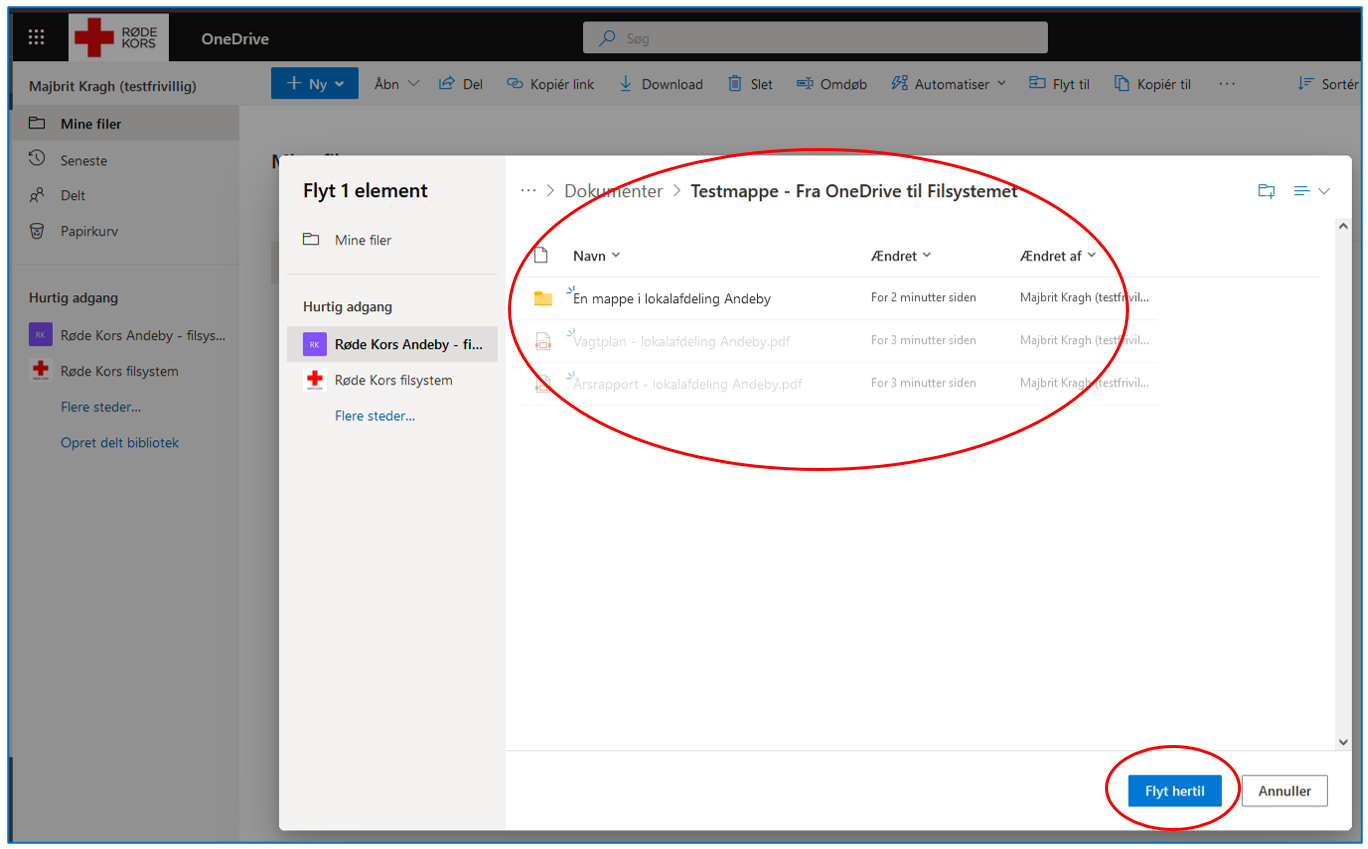Click file type column header icon
1368x849 pixels.
coord(541,255)
